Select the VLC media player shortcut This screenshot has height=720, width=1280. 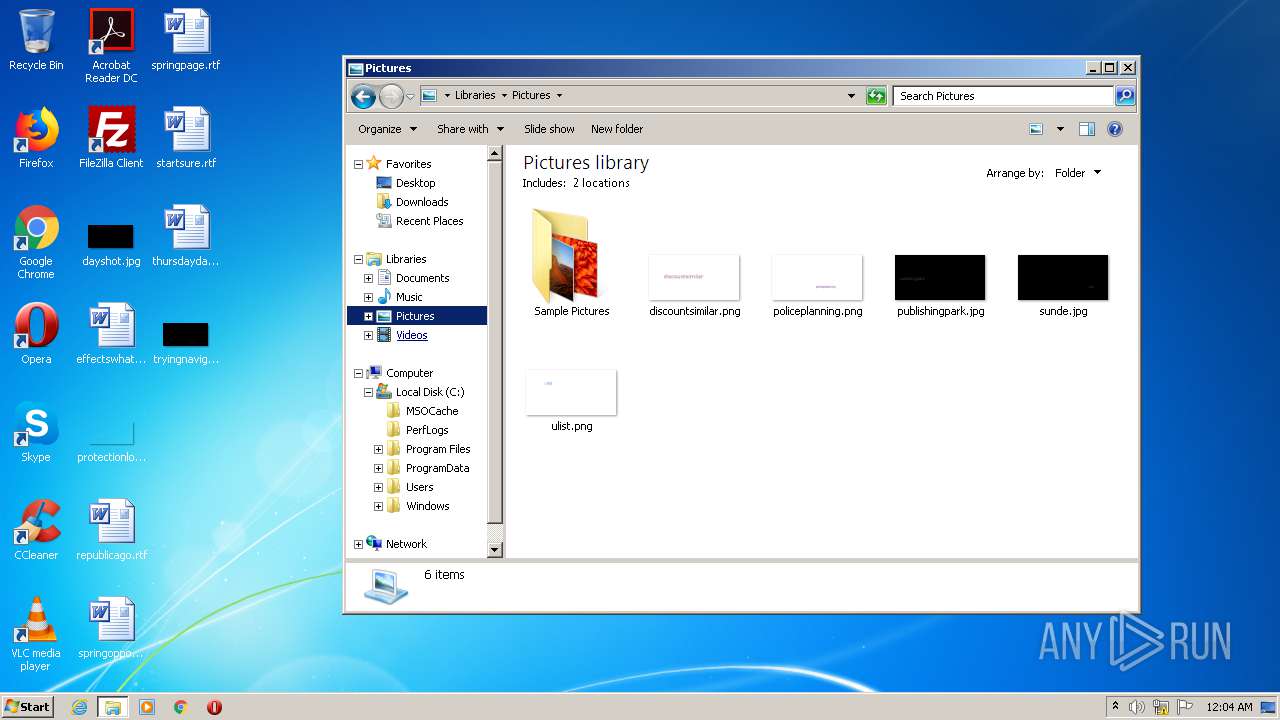coord(36,634)
